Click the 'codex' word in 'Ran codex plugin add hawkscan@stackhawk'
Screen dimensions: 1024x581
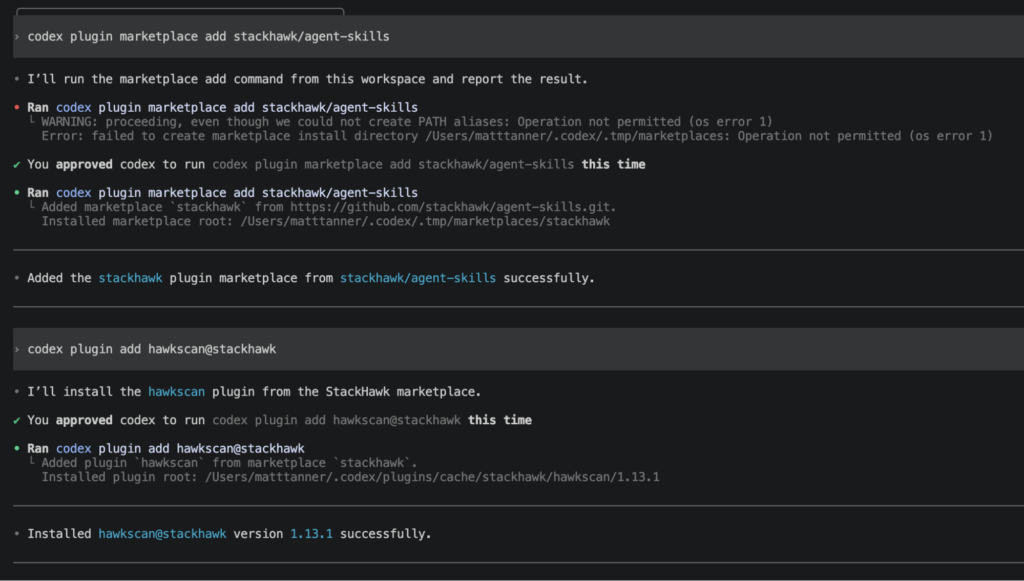pyautogui.click(x=73, y=448)
